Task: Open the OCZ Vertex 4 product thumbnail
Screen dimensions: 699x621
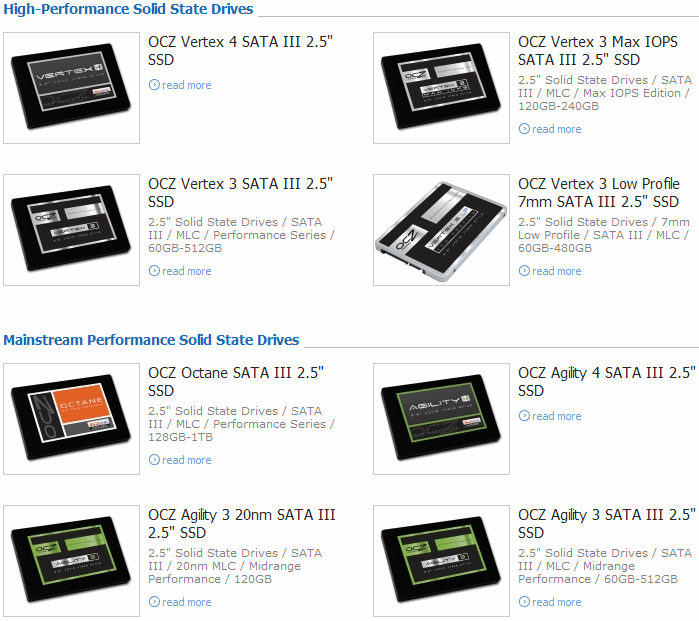Action: [x=71, y=88]
